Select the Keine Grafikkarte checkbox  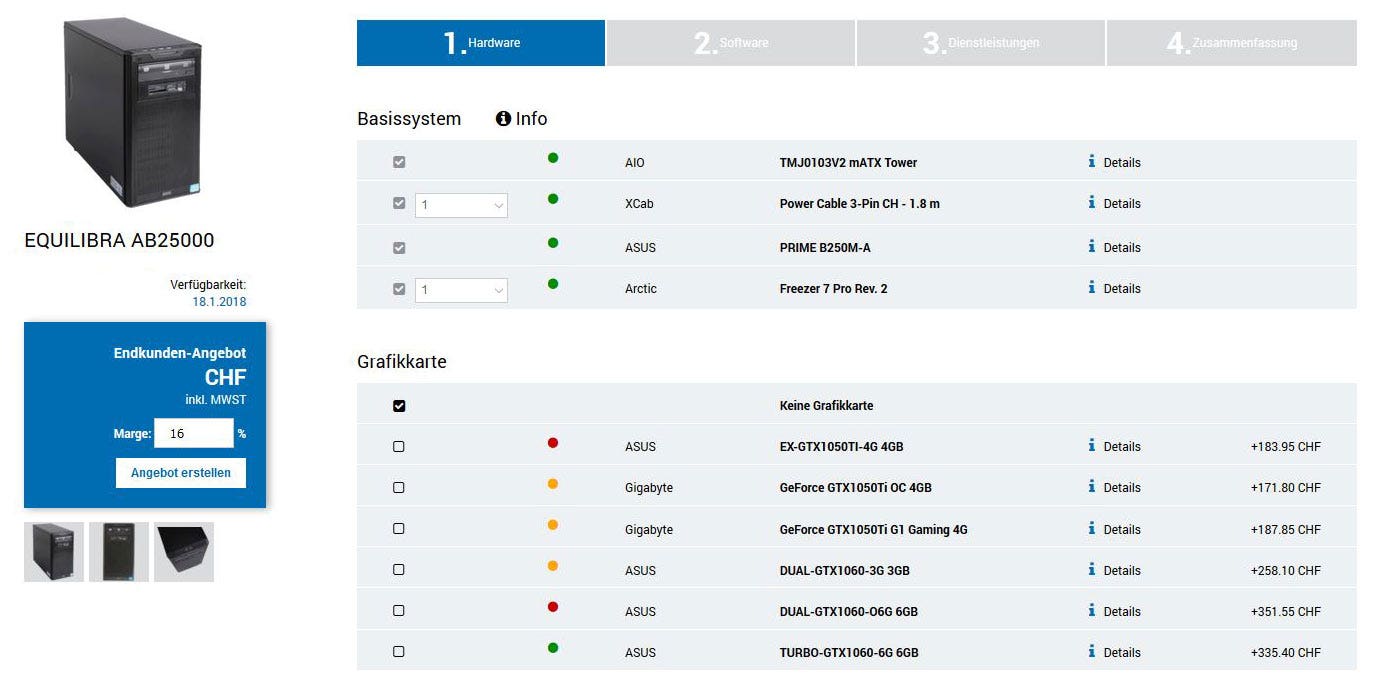[399, 406]
